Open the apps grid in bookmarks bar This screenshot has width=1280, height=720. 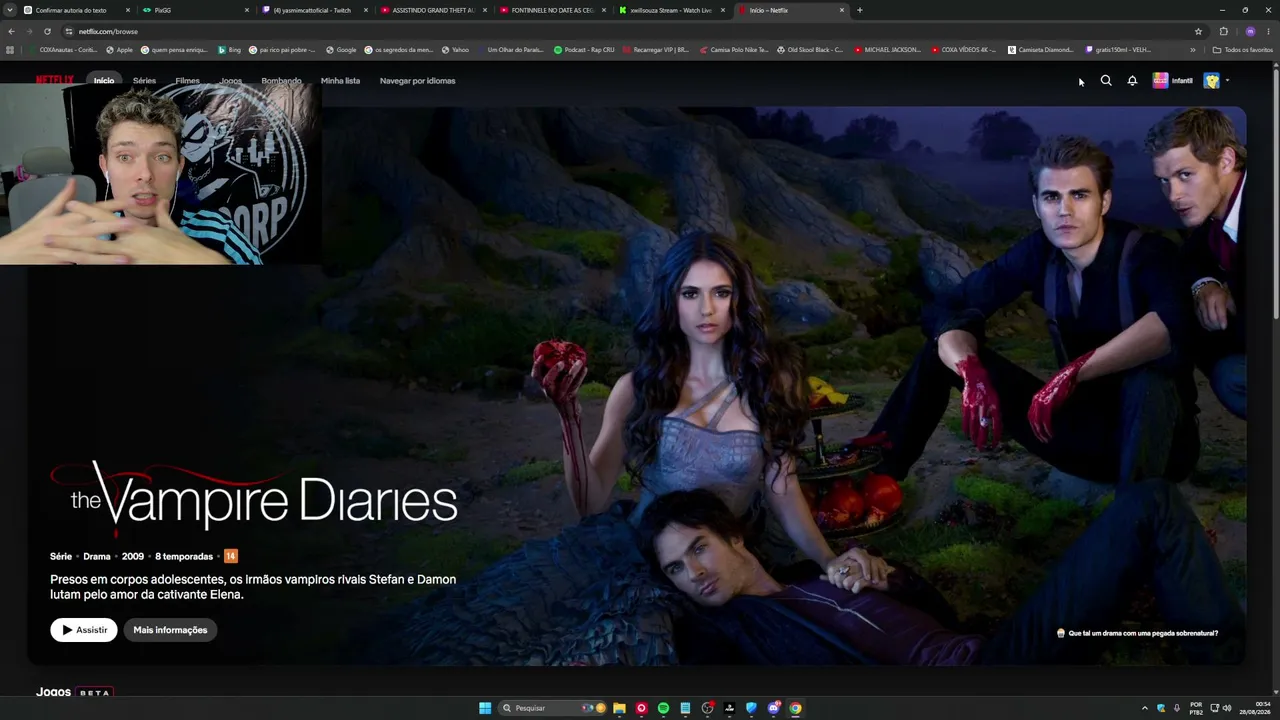click(10, 50)
